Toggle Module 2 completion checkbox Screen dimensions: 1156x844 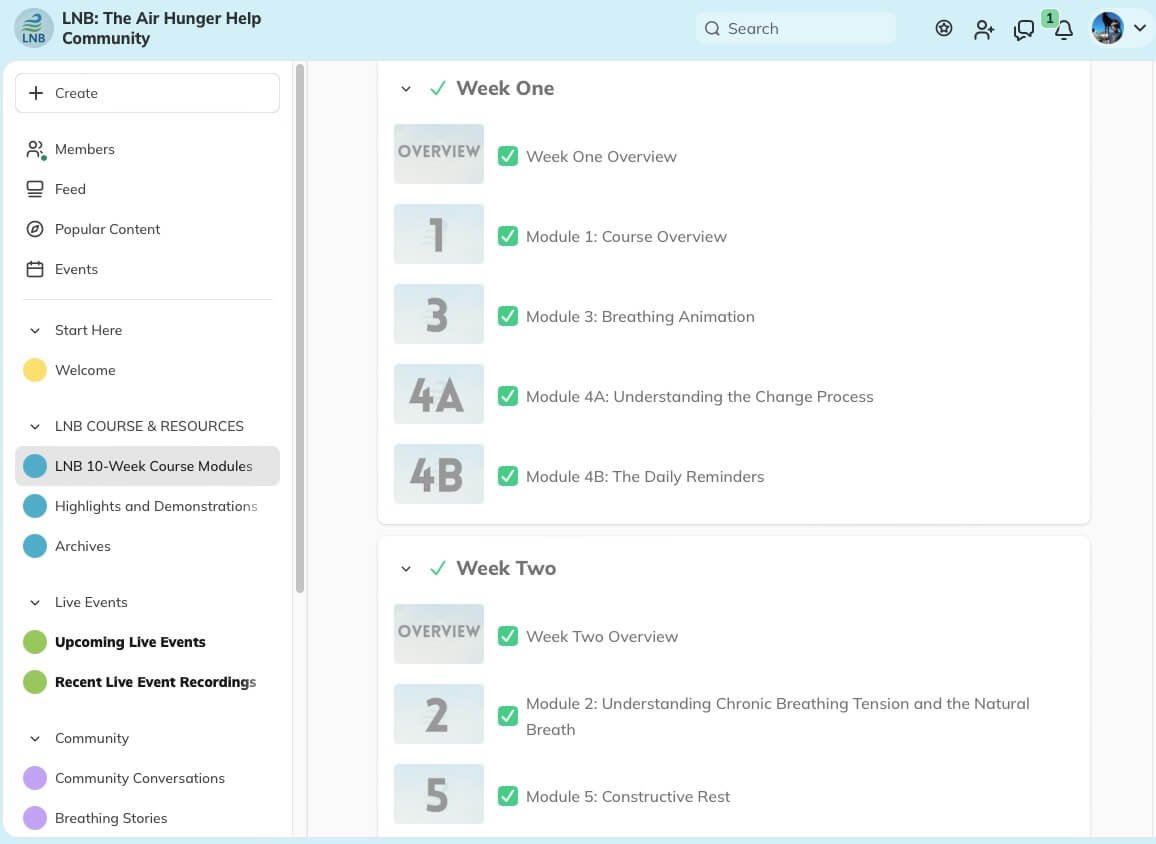click(x=507, y=716)
